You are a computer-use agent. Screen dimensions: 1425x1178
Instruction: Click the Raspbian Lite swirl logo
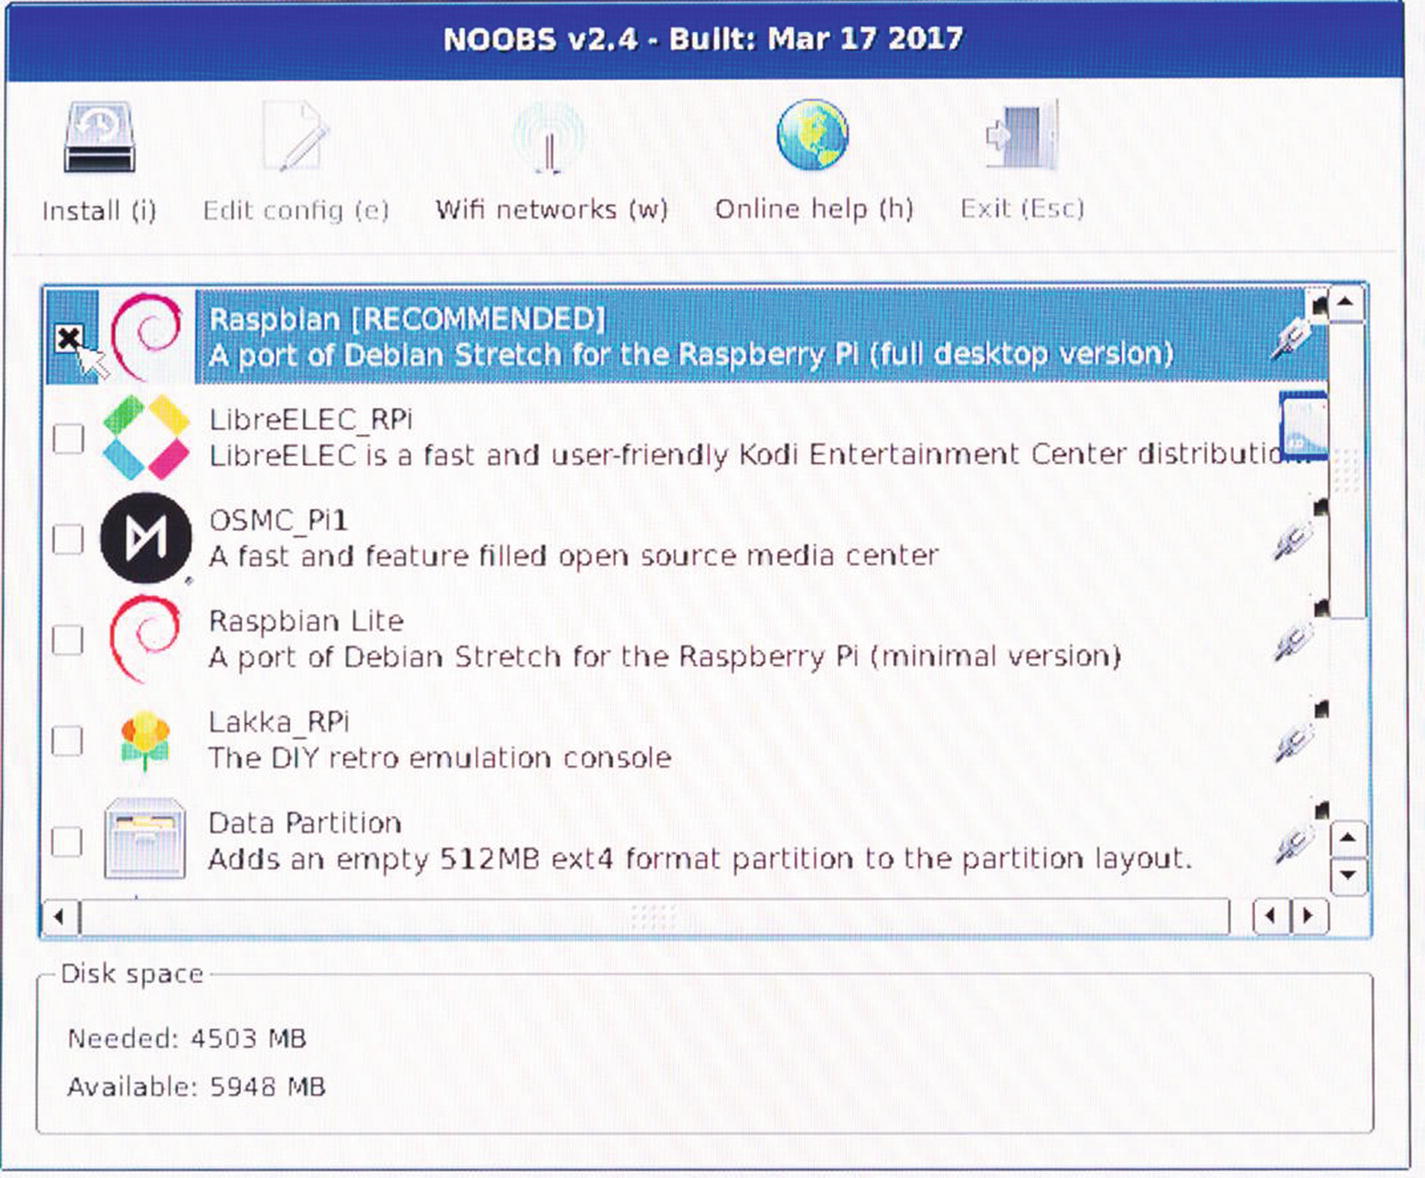[147, 639]
